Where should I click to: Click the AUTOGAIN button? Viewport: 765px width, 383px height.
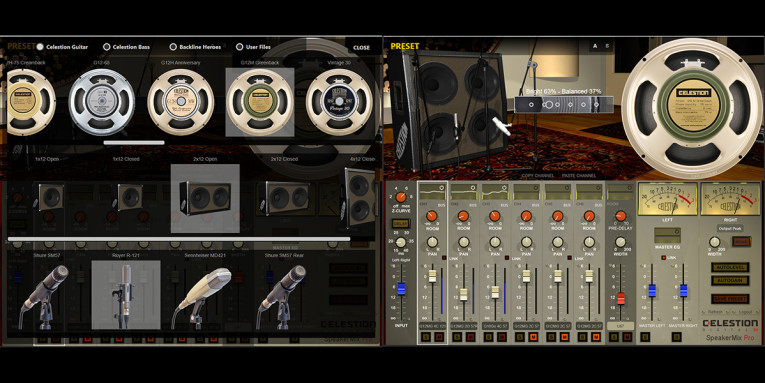coord(729,281)
